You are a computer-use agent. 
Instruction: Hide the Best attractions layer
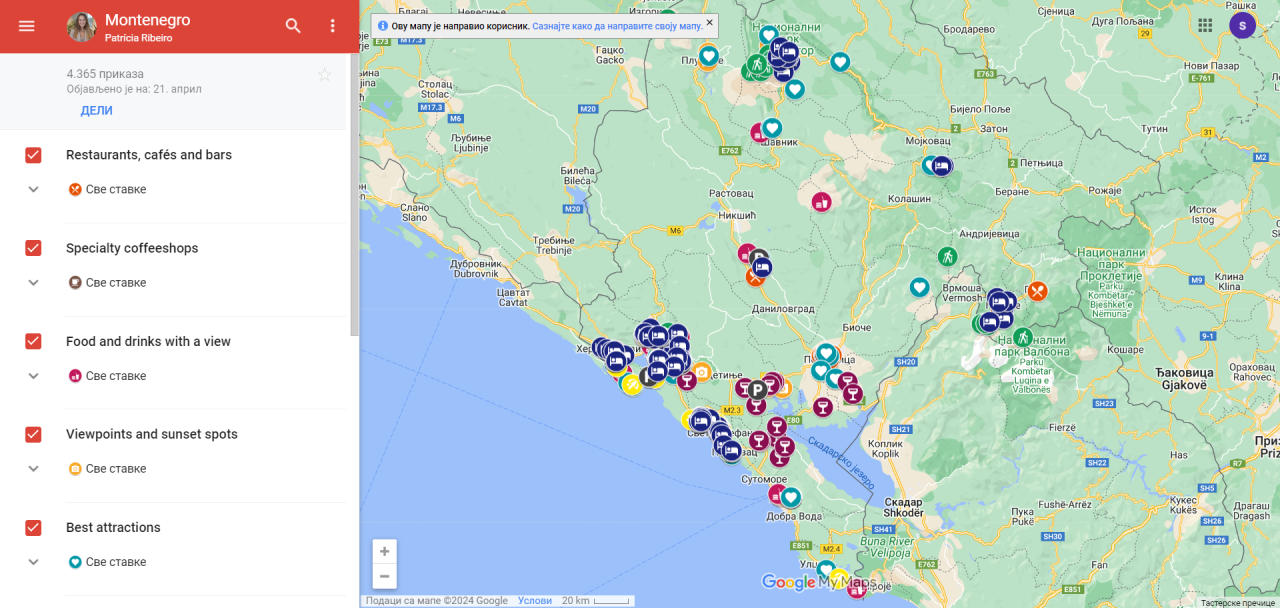coord(33,527)
